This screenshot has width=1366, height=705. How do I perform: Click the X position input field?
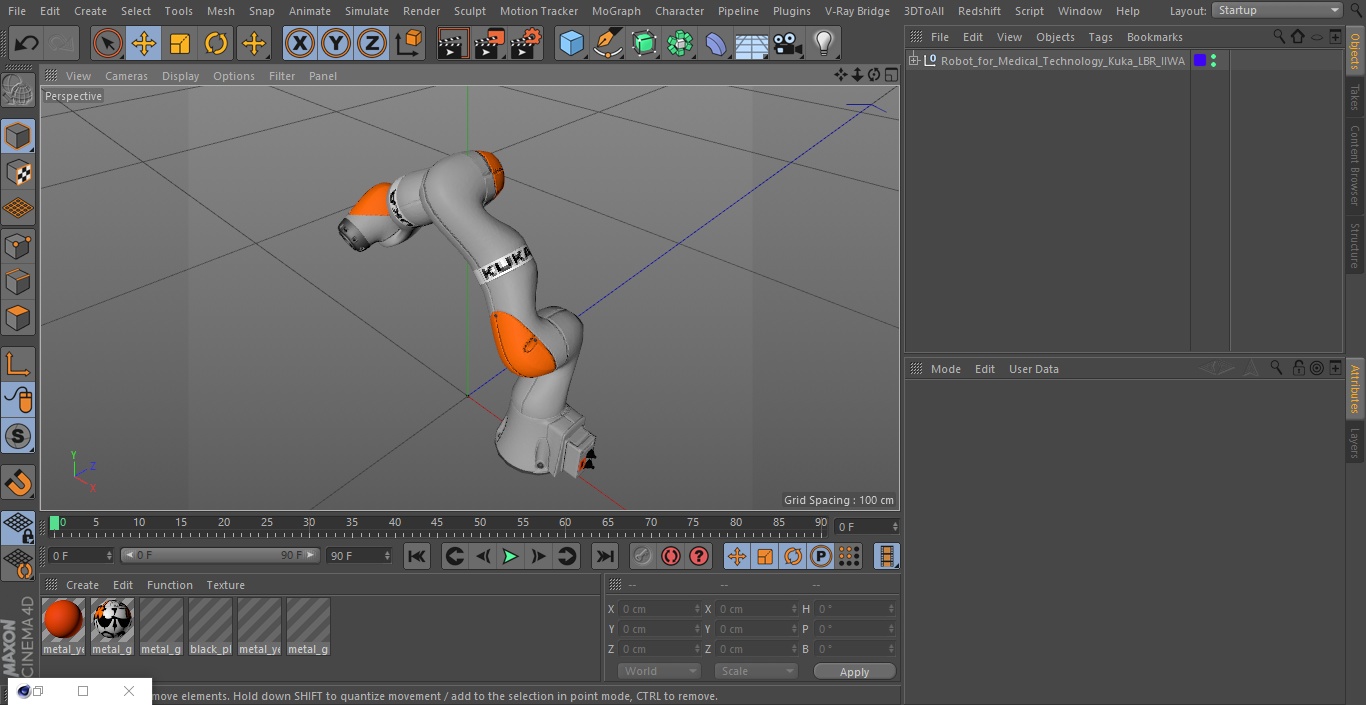659,609
